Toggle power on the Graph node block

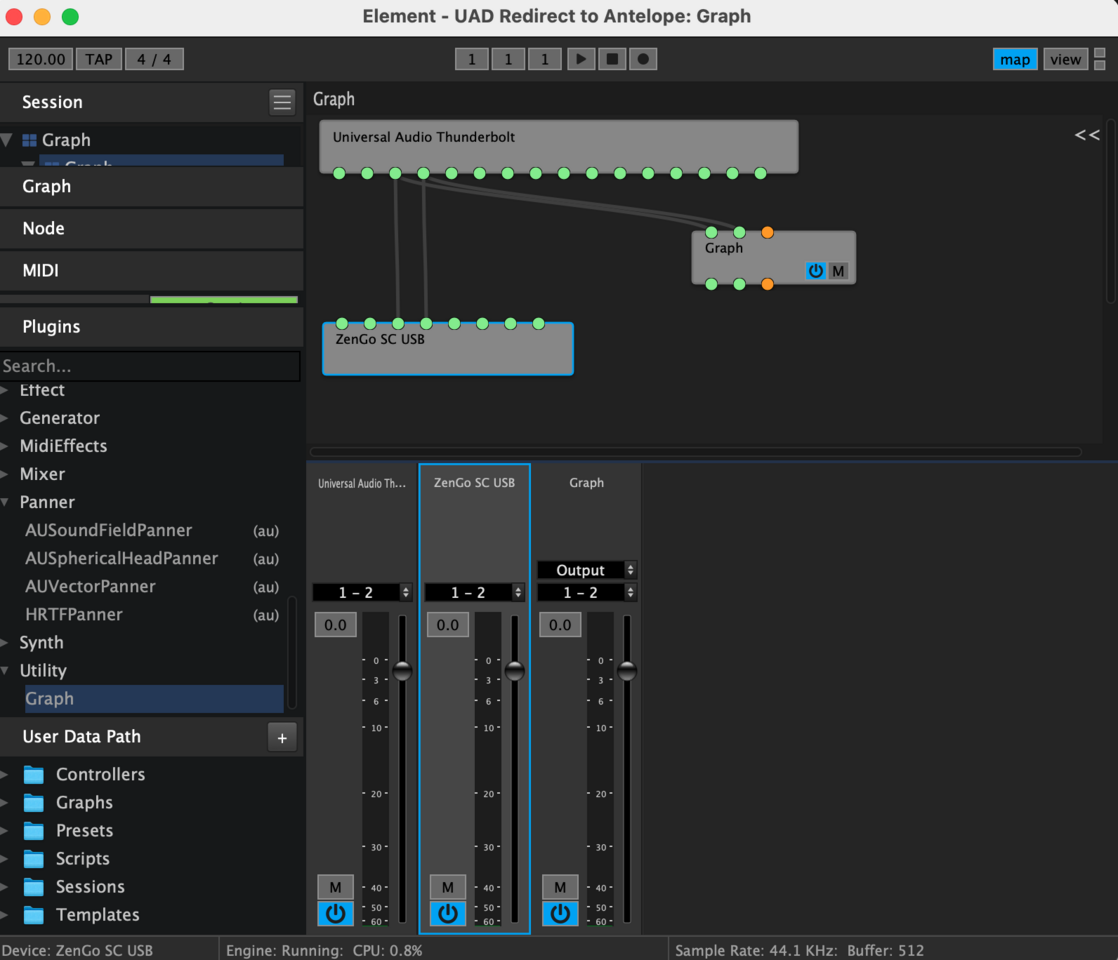click(816, 271)
